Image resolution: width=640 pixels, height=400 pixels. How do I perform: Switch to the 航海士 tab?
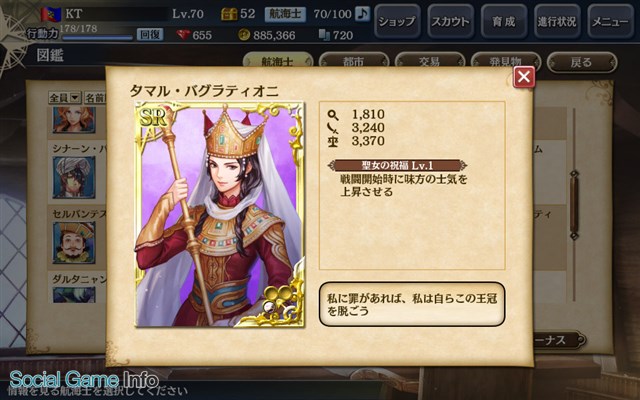point(278,60)
